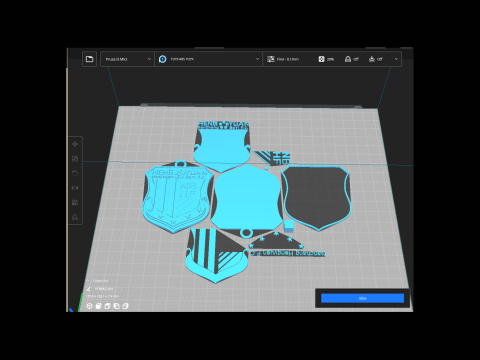Open the file folder icon button
This screenshot has width=480, height=360.
pos(89,59)
